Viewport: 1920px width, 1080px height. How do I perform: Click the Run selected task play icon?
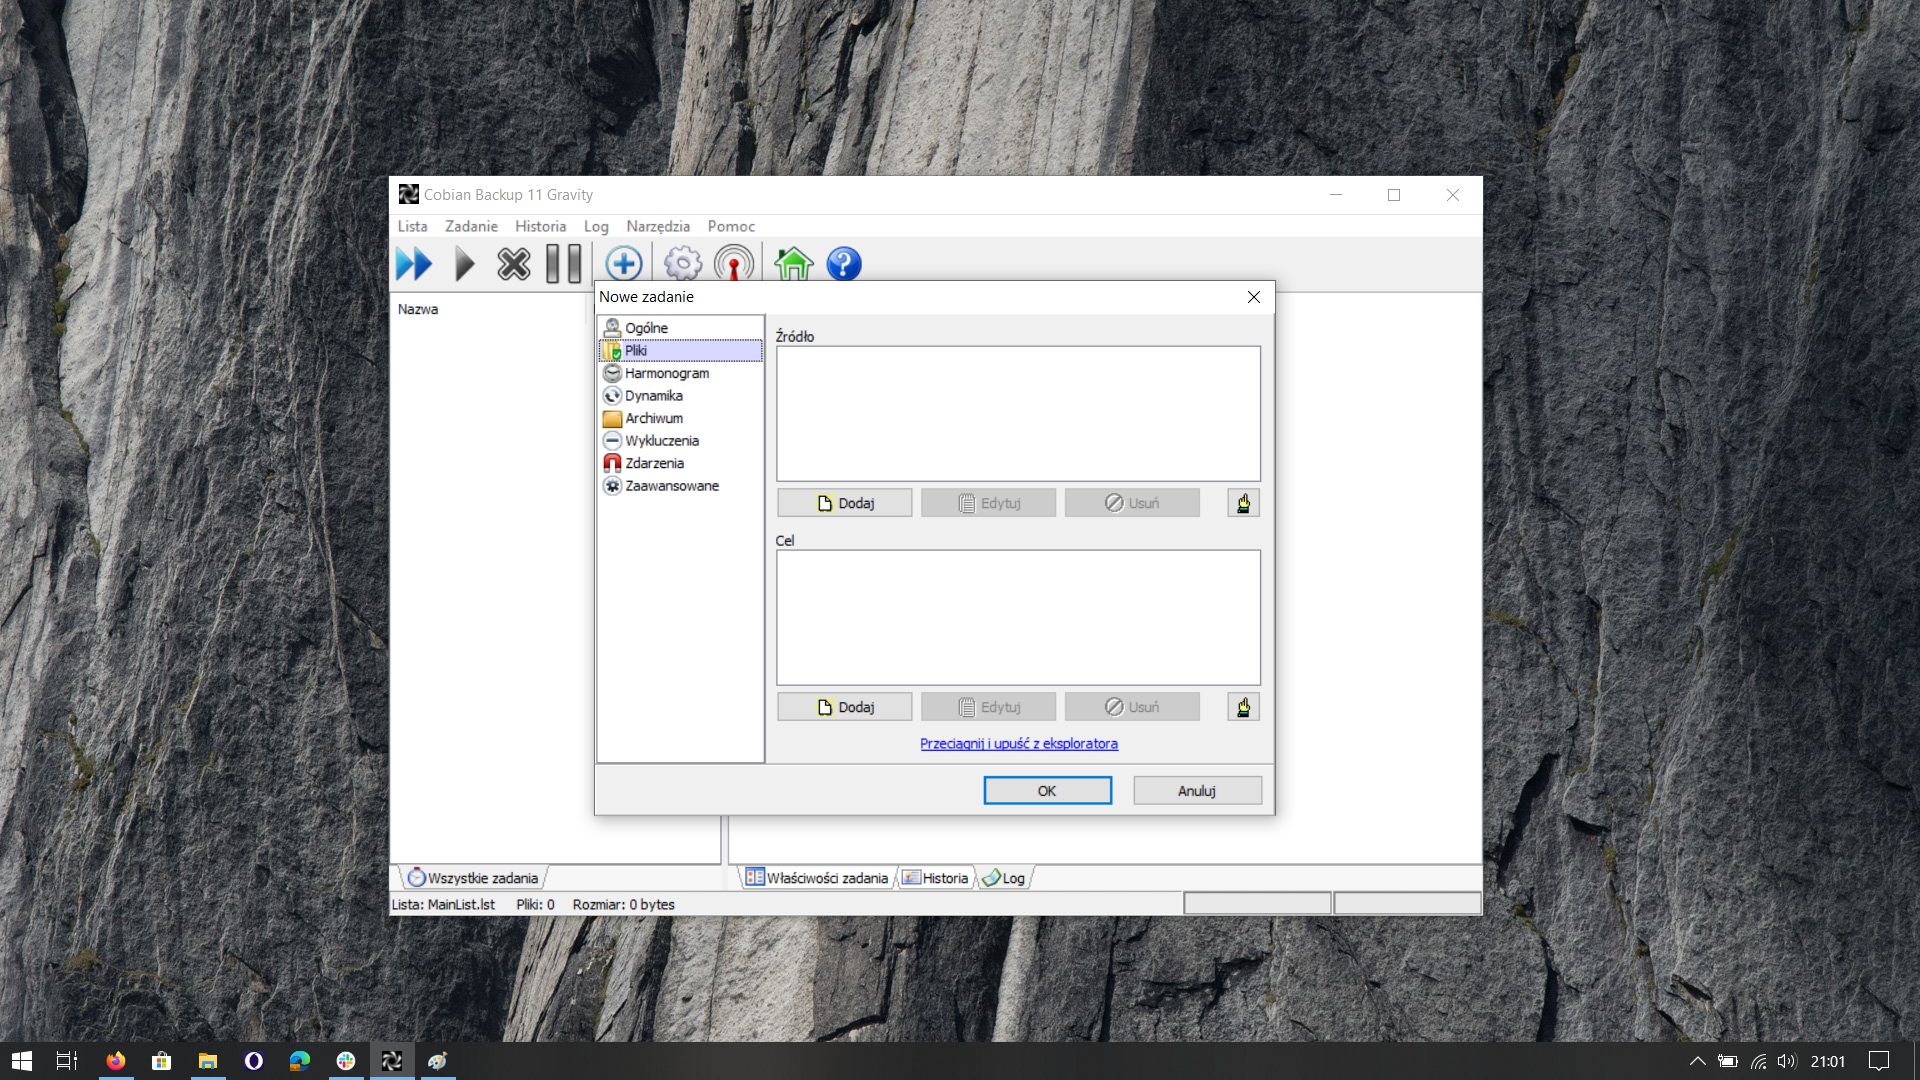pyautogui.click(x=464, y=264)
